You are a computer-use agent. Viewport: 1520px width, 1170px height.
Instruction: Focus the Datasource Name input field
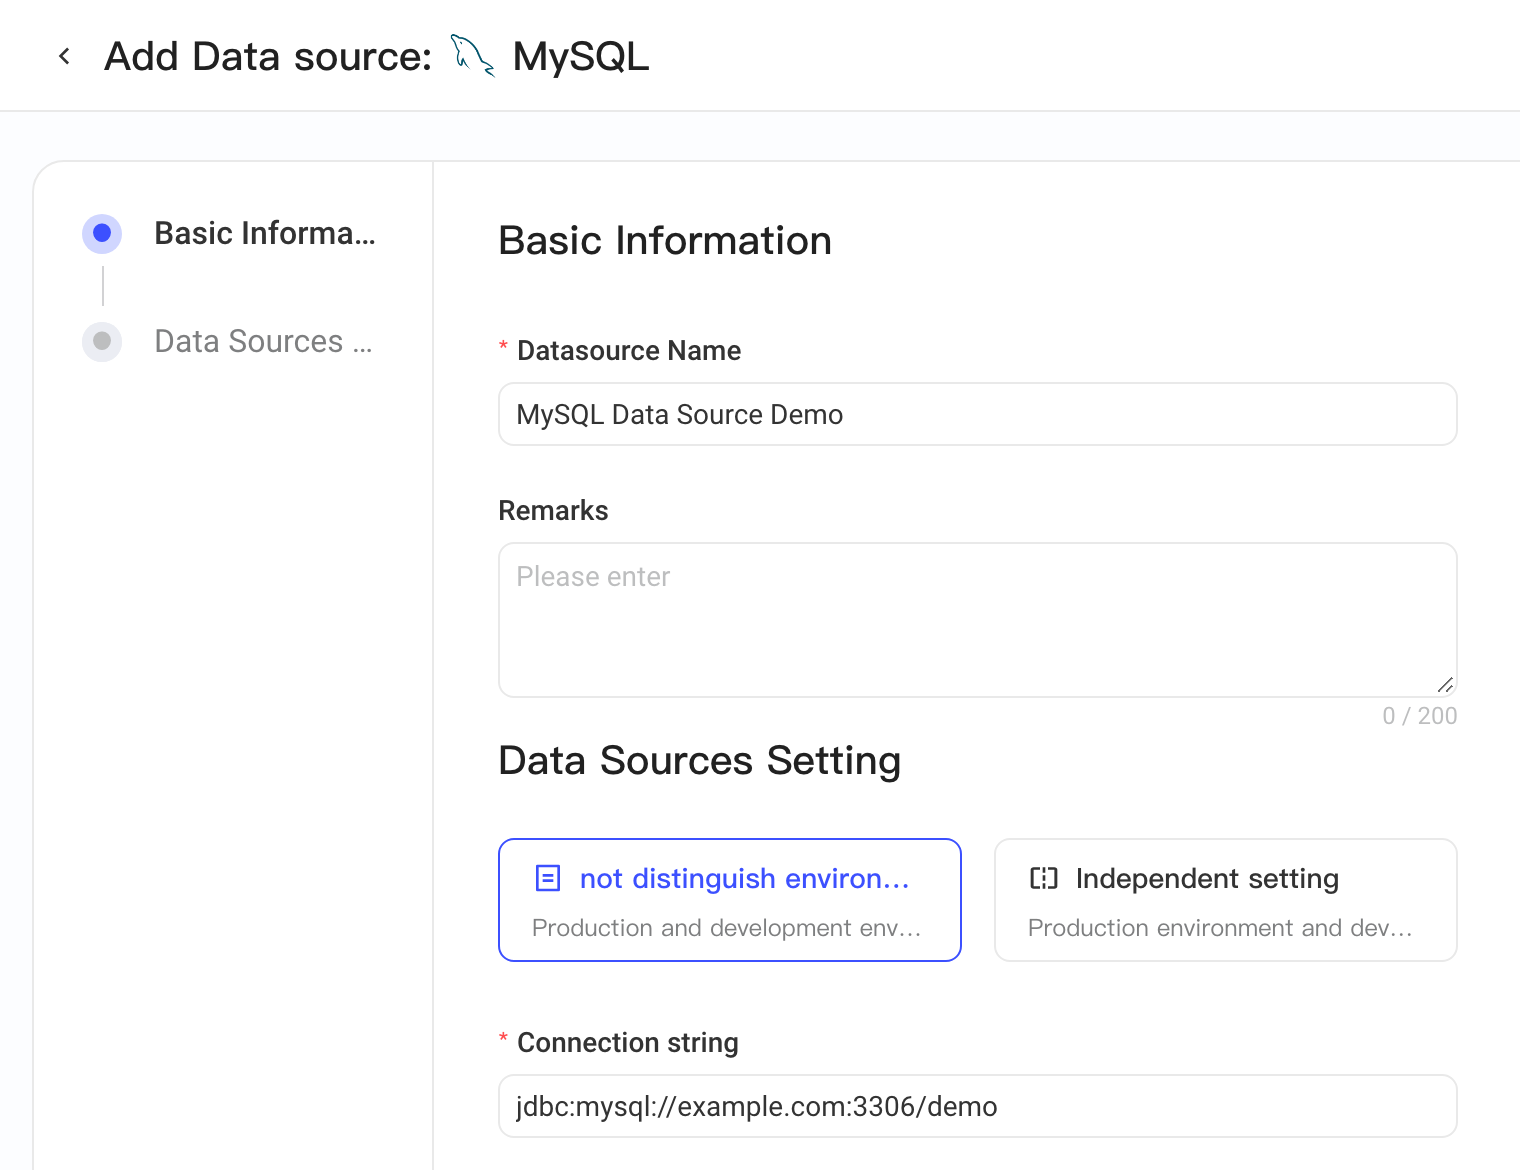pyautogui.click(x=978, y=414)
